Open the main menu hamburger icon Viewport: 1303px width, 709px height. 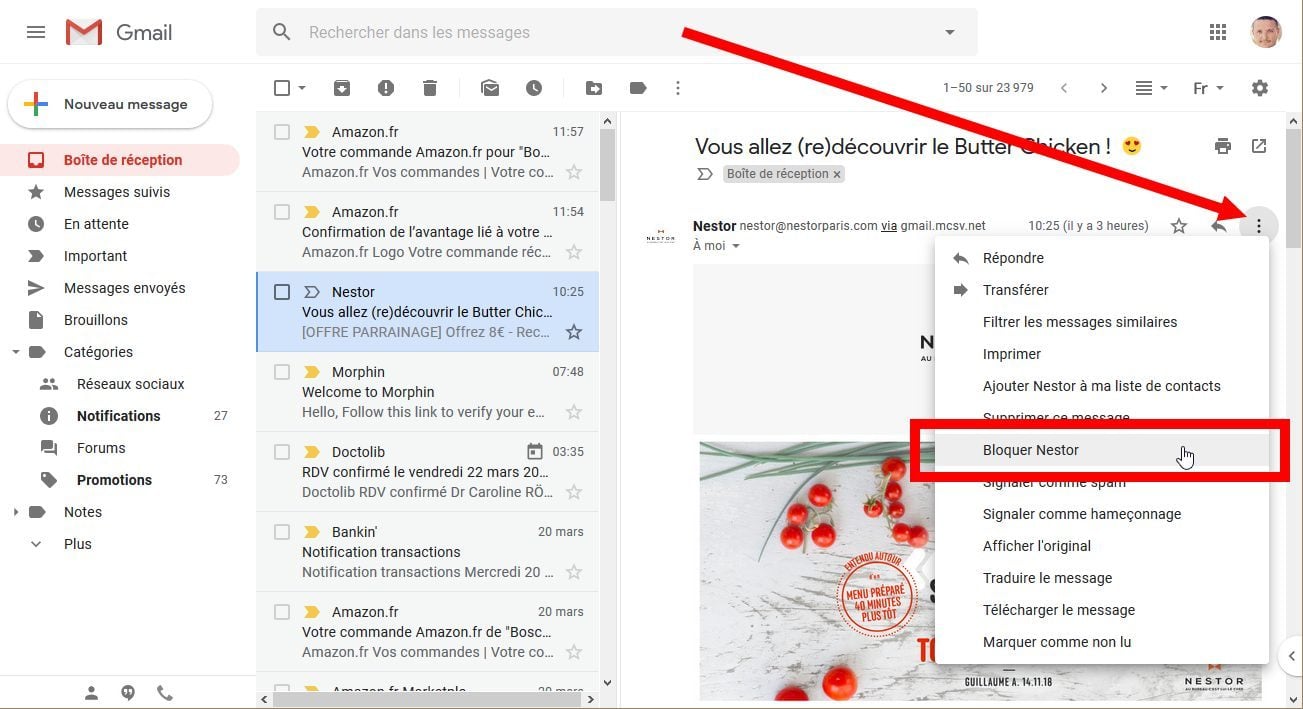coord(36,32)
